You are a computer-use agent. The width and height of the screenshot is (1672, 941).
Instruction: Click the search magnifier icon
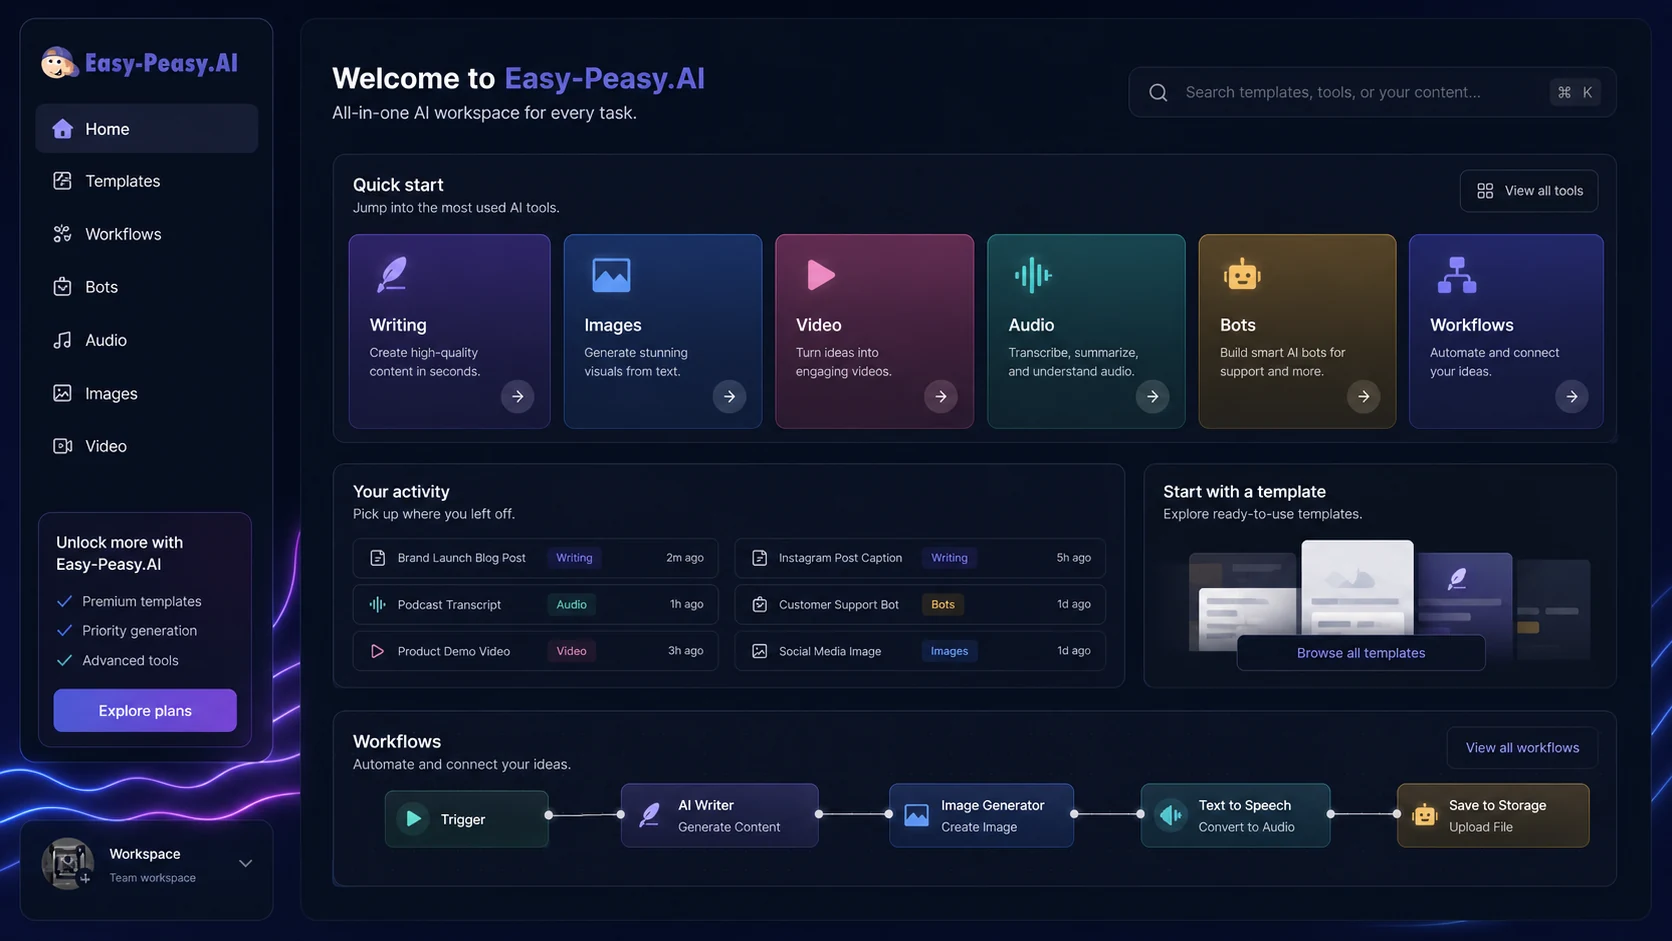pyautogui.click(x=1158, y=92)
